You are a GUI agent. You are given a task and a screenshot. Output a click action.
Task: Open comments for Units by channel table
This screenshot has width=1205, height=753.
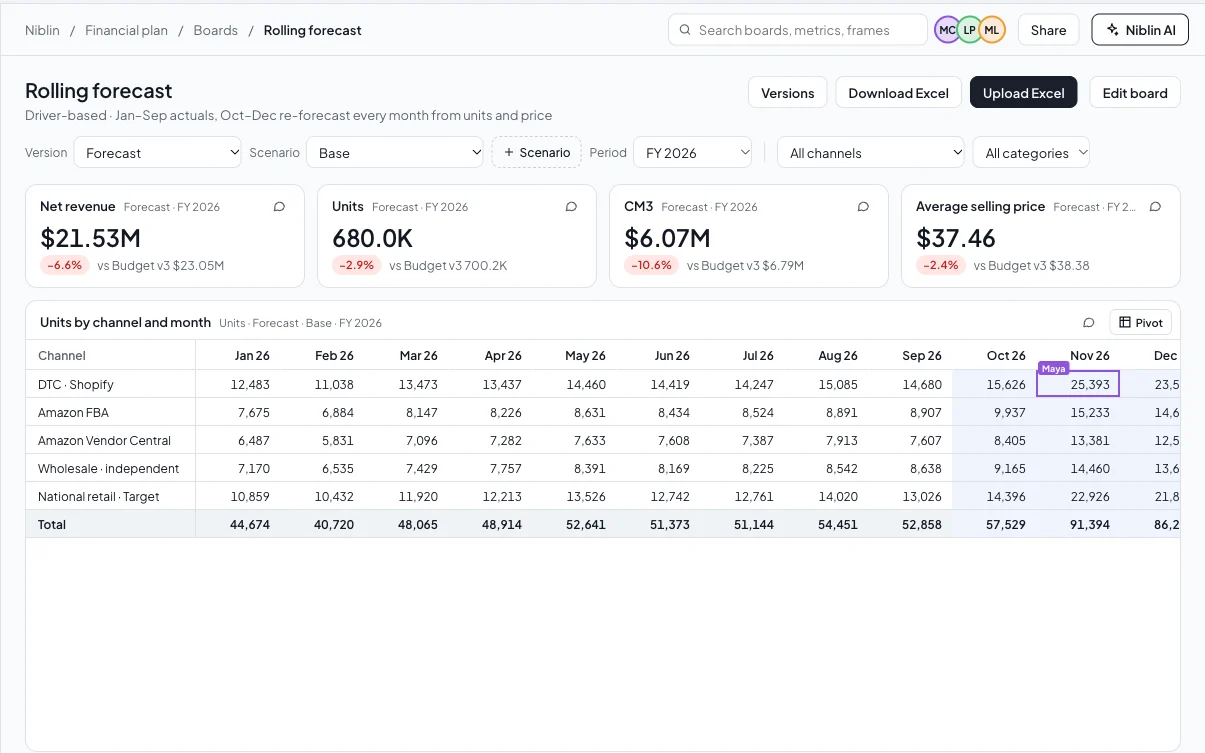pyautogui.click(x=1089, y=322)
